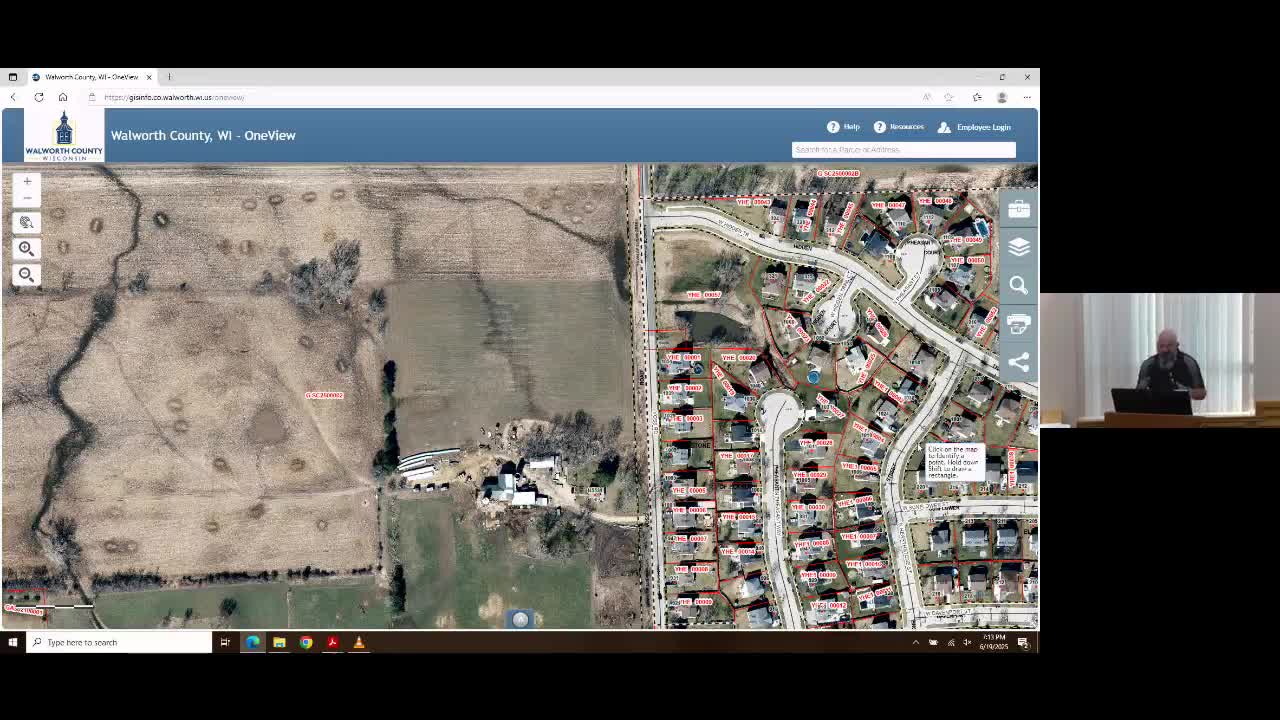
Task: Click the round basemap toggle at map bottom
Action: point(520,620)
